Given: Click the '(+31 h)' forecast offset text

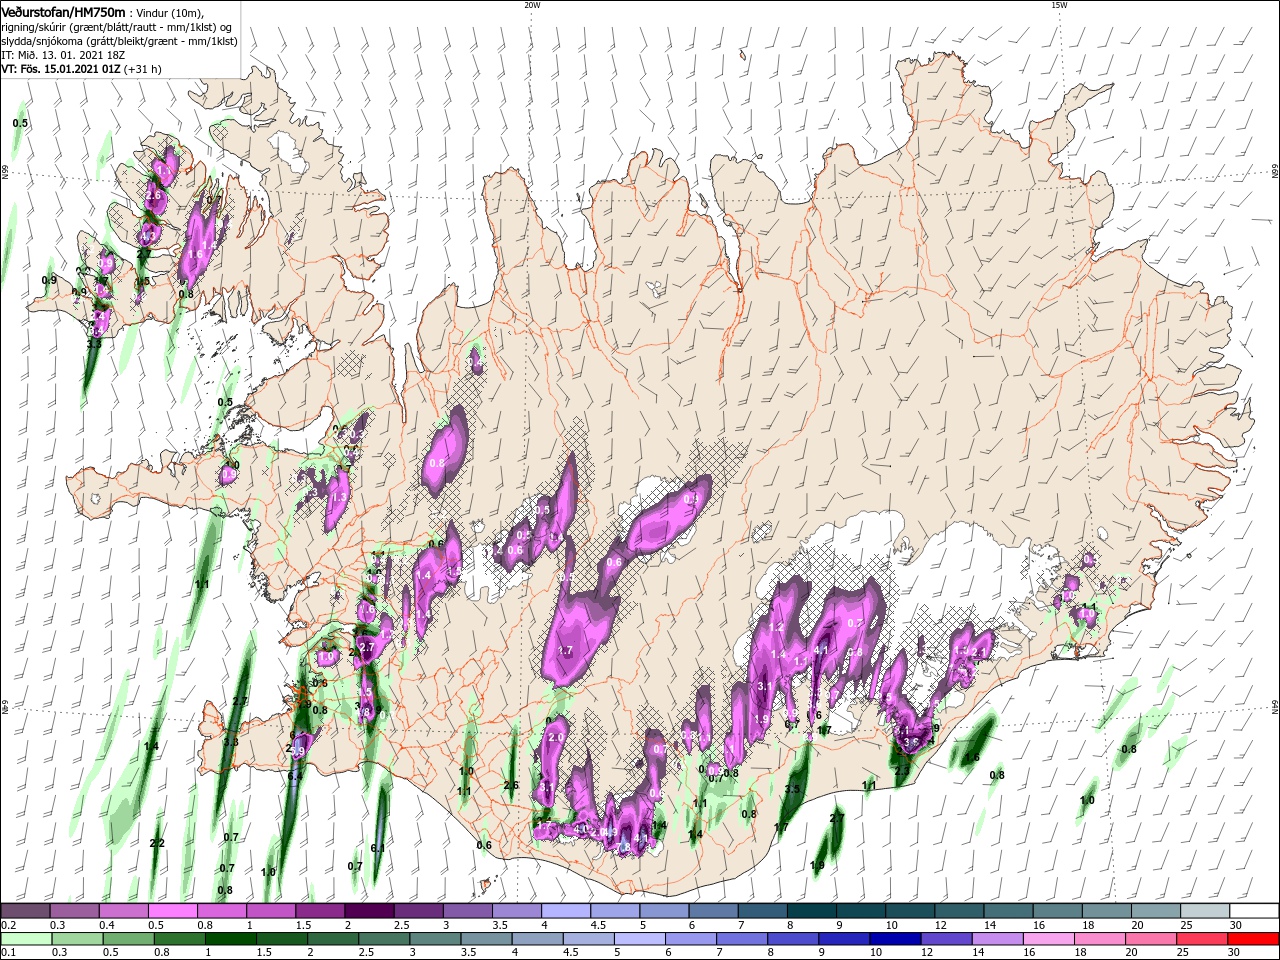Looking at the screenshot, I should point(143,69).
